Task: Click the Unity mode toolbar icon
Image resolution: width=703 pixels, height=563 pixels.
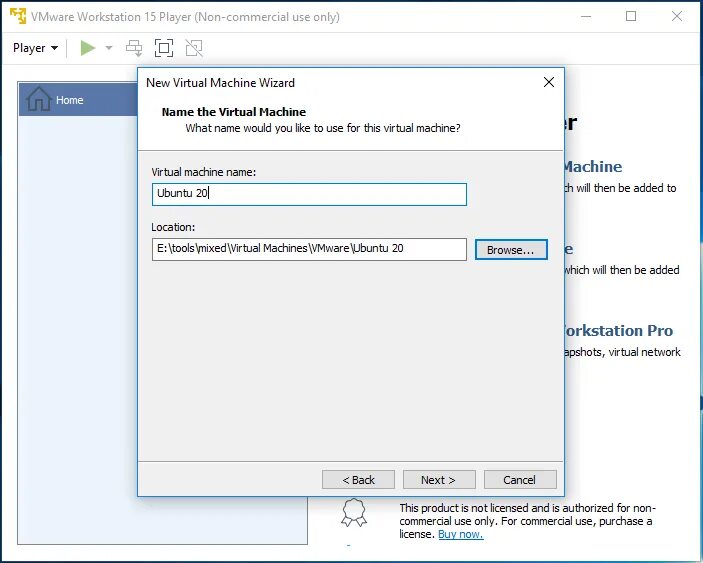Action: tap(194, 48)
